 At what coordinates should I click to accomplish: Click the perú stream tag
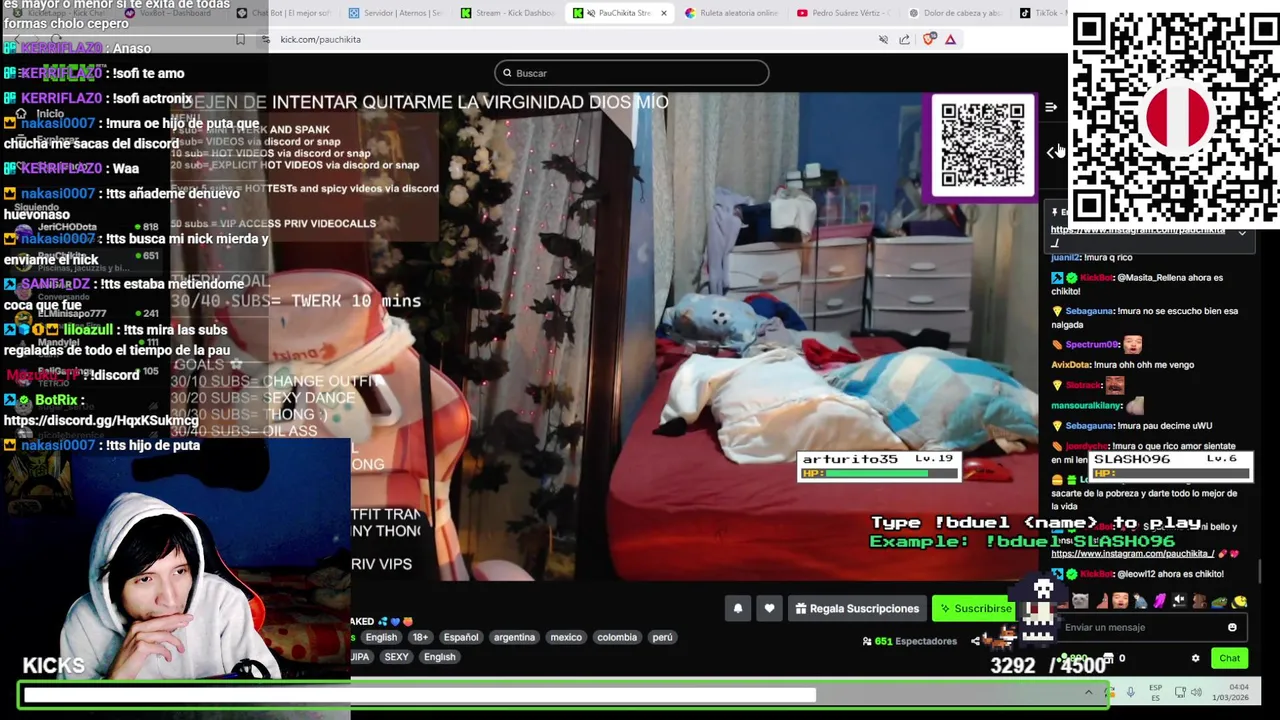[x=662, y=637]
